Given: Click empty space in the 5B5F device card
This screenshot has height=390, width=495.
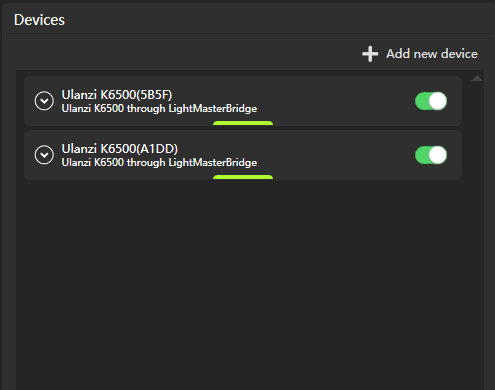Looking at the screenshot, I should click(333, 101).
